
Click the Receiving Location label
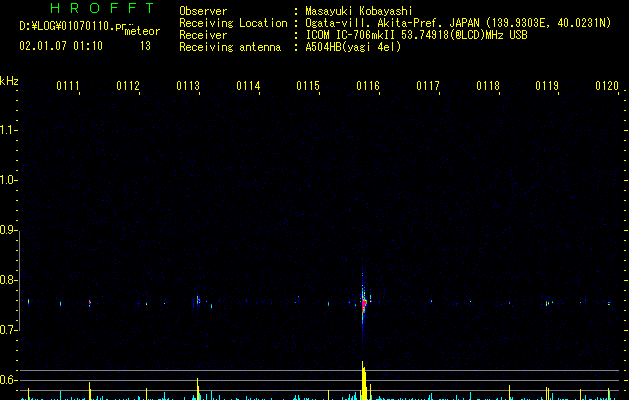point(233,23)
